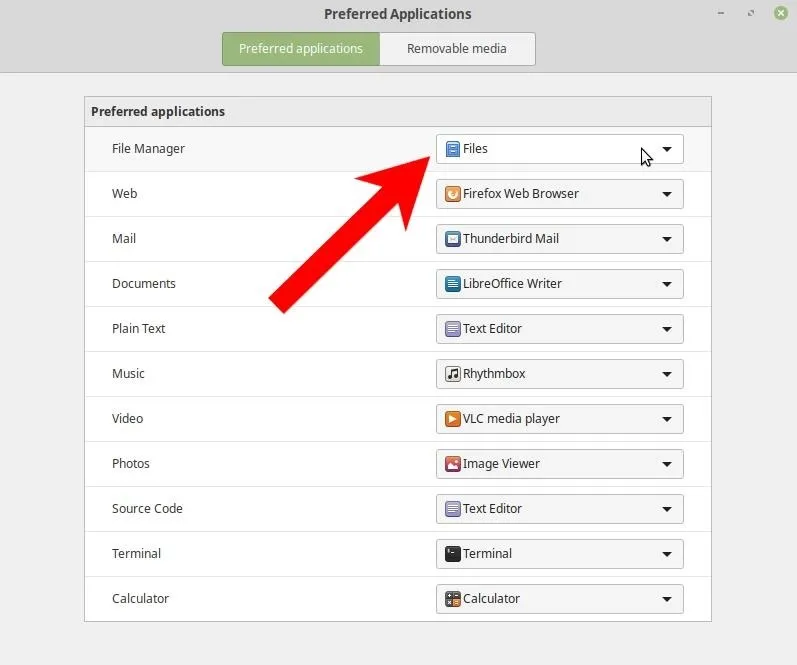Click the Firefox Web Browser icon
The image size is (797, 665).
(452, 194)
